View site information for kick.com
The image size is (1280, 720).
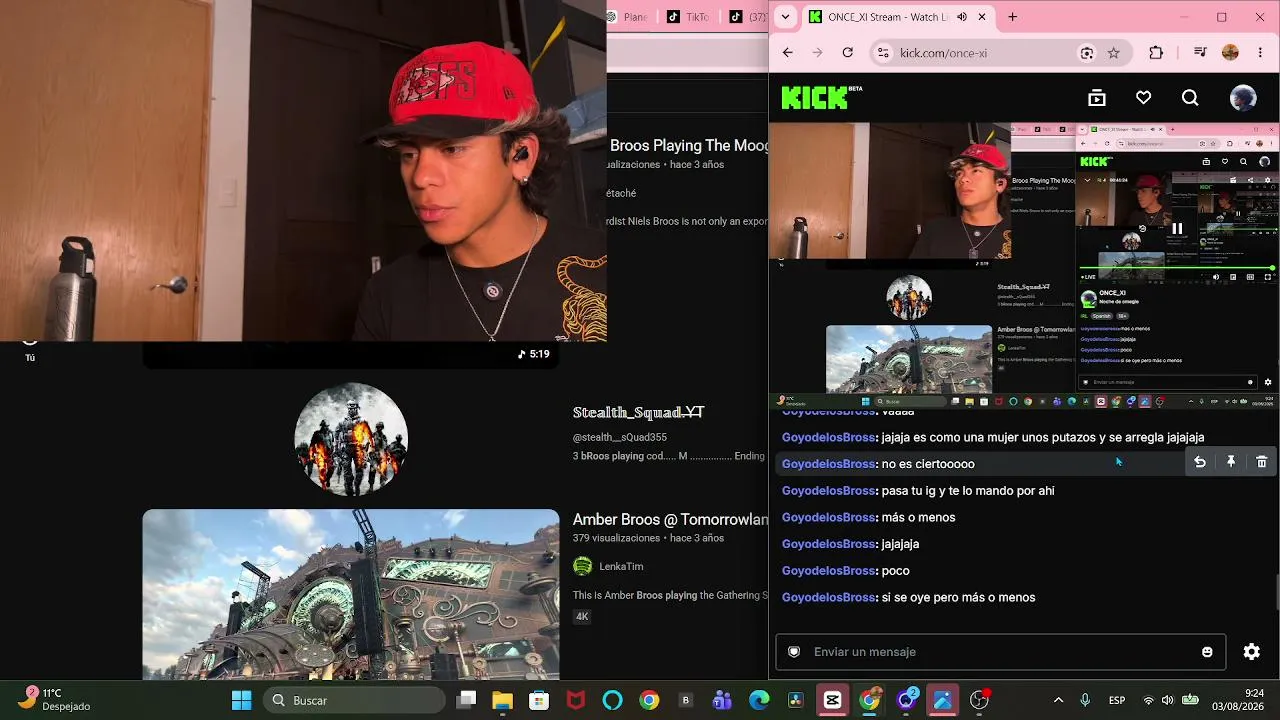point(882,53)
